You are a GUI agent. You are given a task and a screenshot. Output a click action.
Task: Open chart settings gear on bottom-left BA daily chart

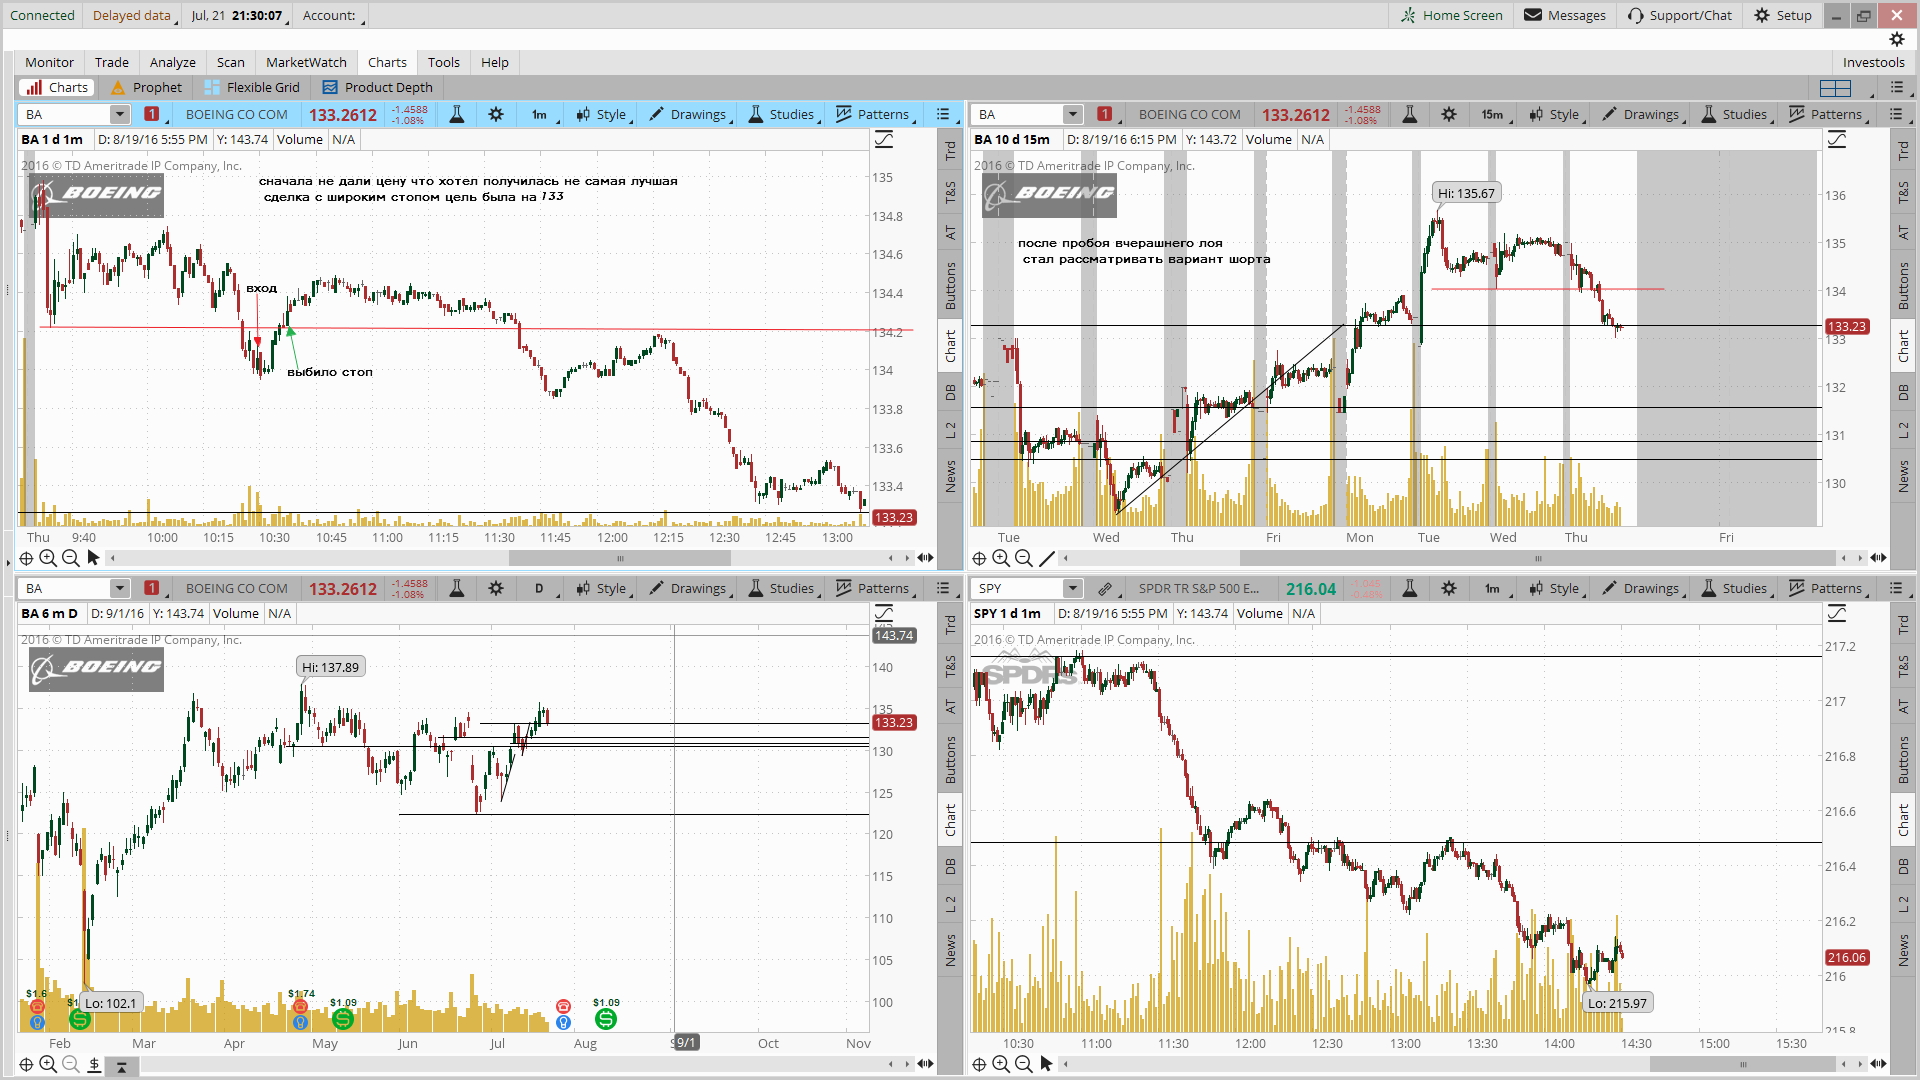click(x=496, y=588)
